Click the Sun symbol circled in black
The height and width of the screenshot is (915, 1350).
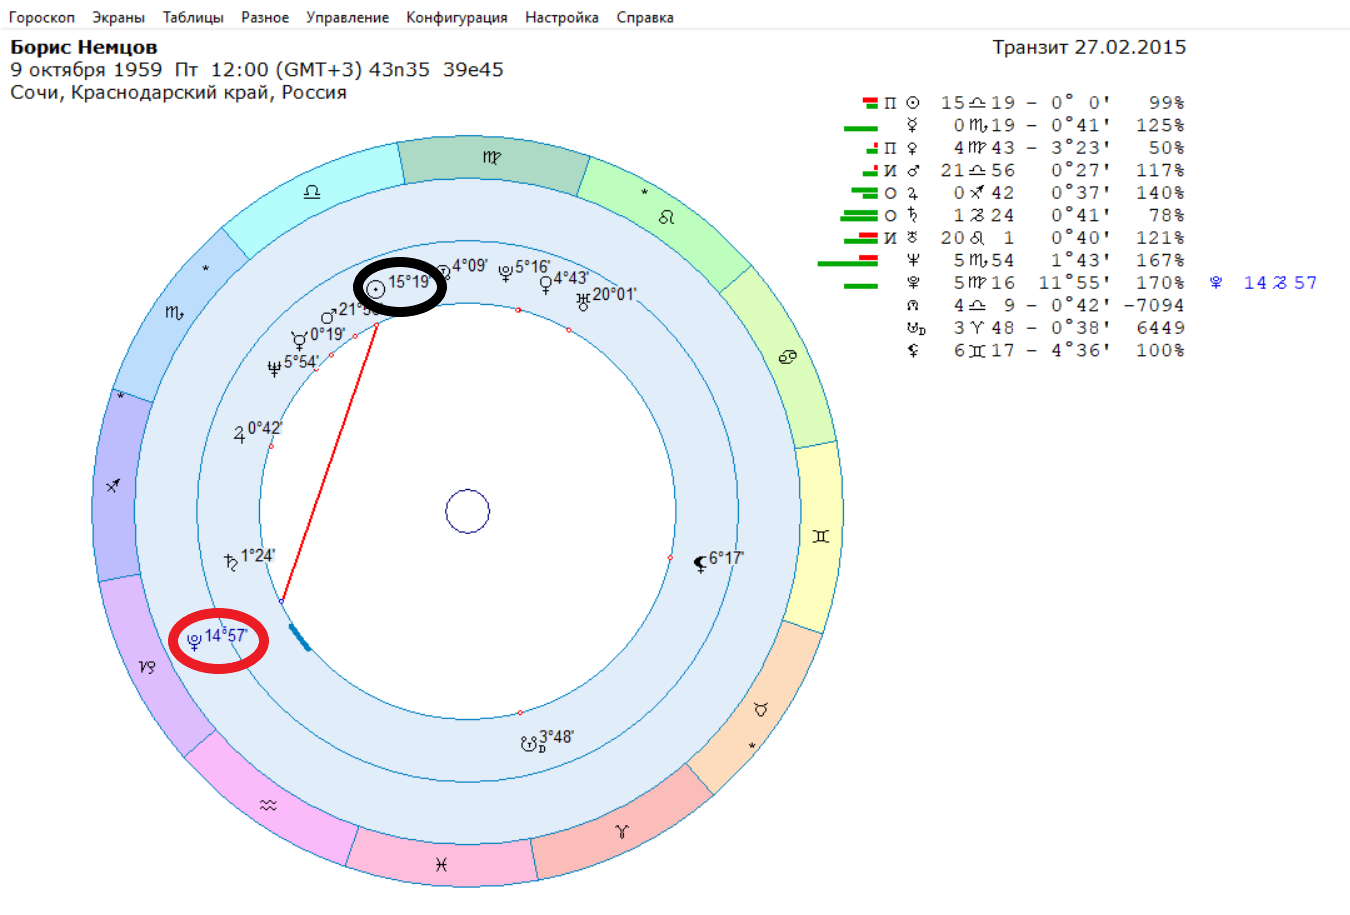[375, 289]
